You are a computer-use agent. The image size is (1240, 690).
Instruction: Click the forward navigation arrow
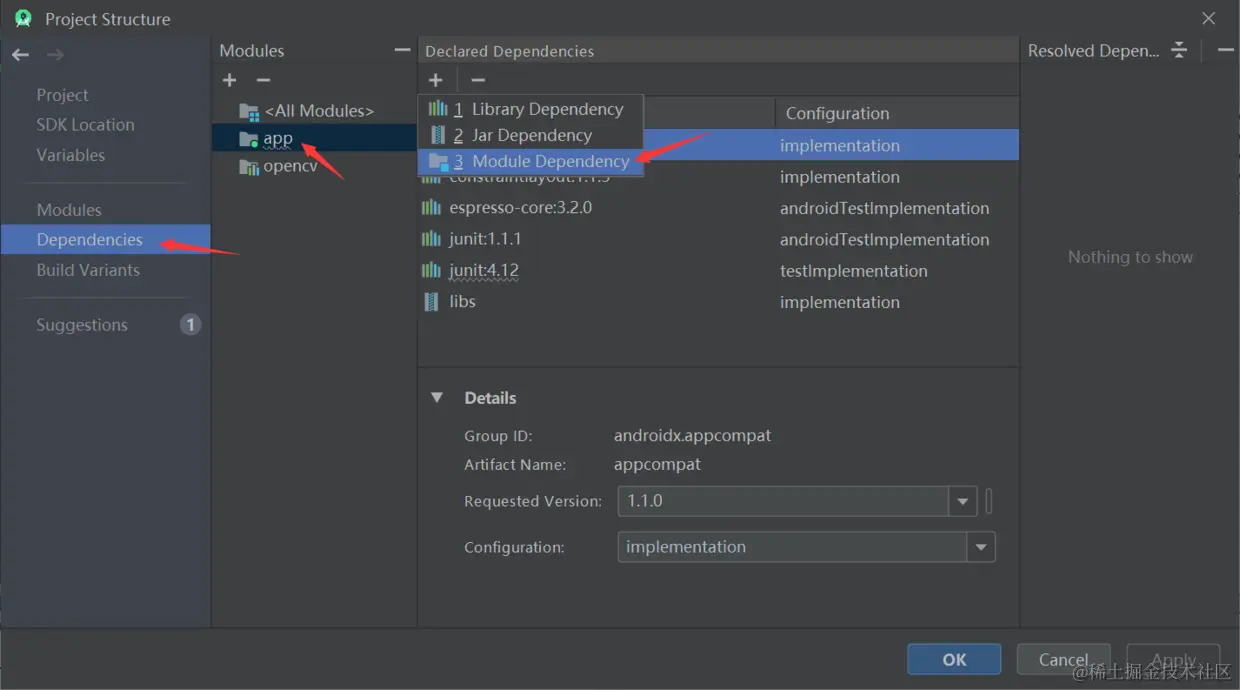pyautogui.click(x=55, y=55)
